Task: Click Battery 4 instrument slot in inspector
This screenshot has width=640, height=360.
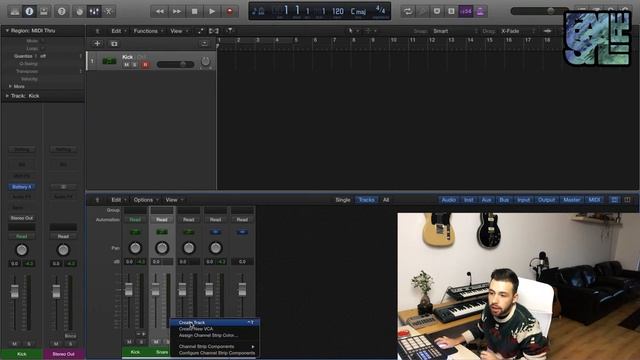Action: [x=22, y=187]
